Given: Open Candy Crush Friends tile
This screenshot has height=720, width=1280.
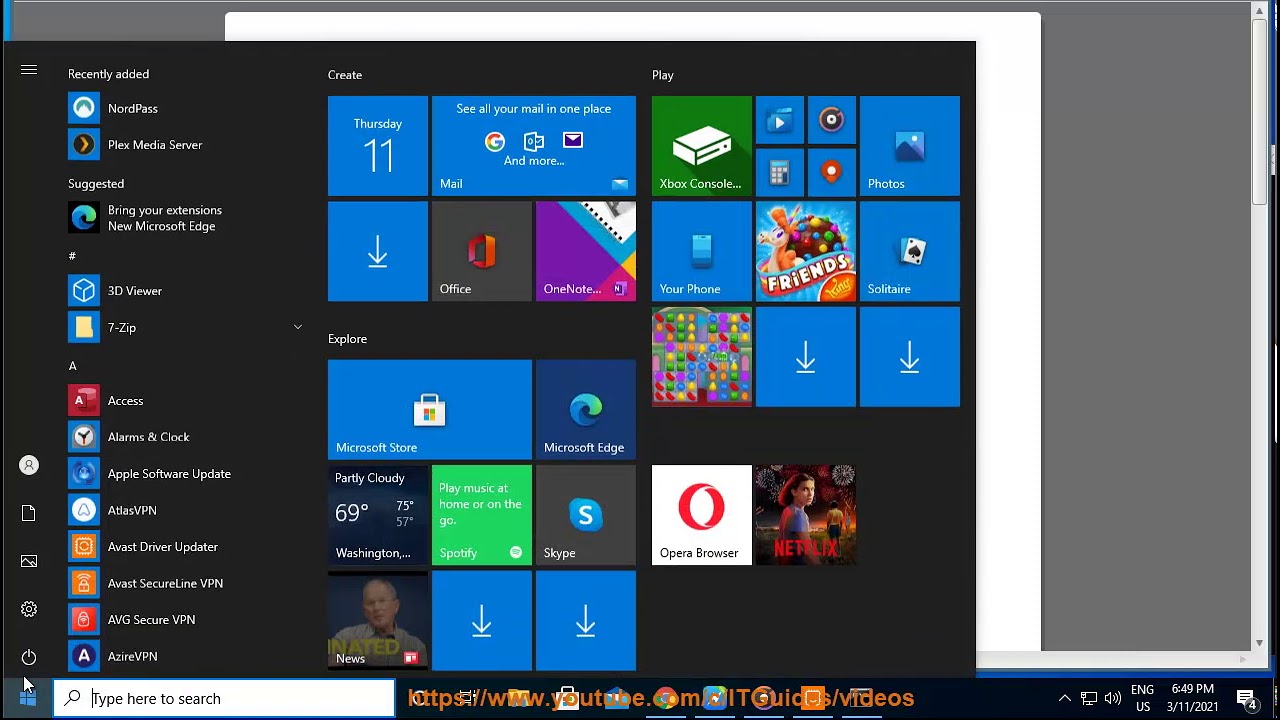Looking at the screenshot, I should (x=806, y=251).
